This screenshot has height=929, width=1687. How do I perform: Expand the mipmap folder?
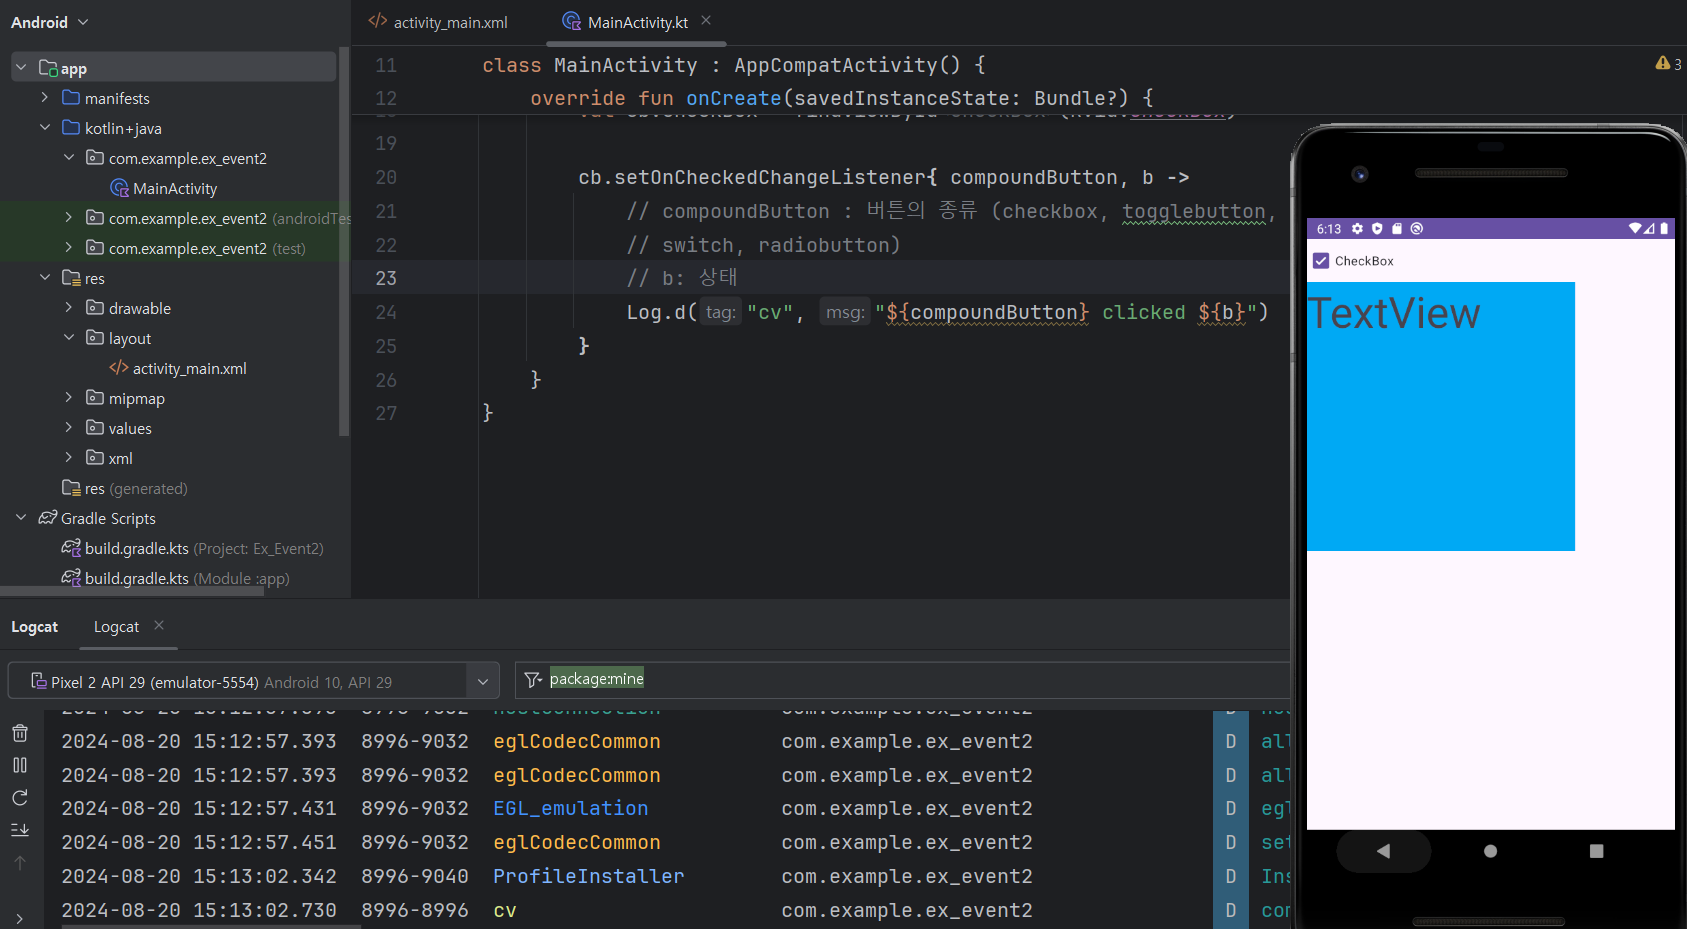[x=69, y=398]
